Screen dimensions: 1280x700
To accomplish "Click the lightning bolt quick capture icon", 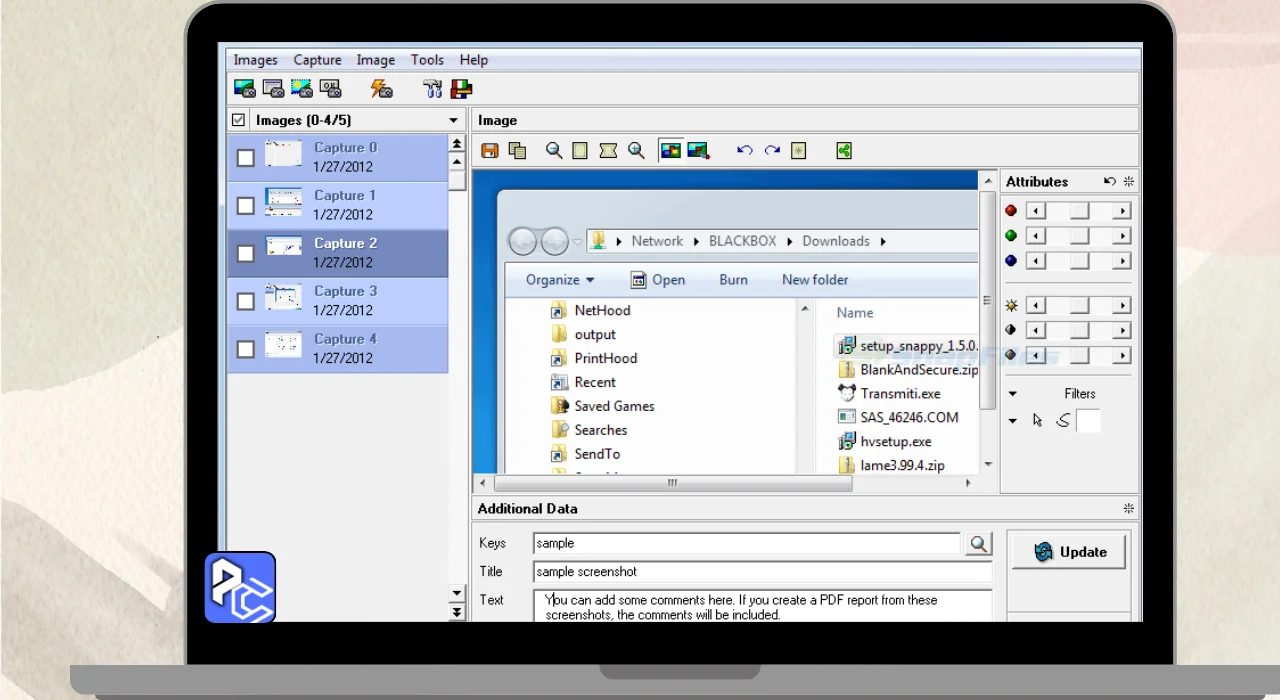I will (381, 89).
